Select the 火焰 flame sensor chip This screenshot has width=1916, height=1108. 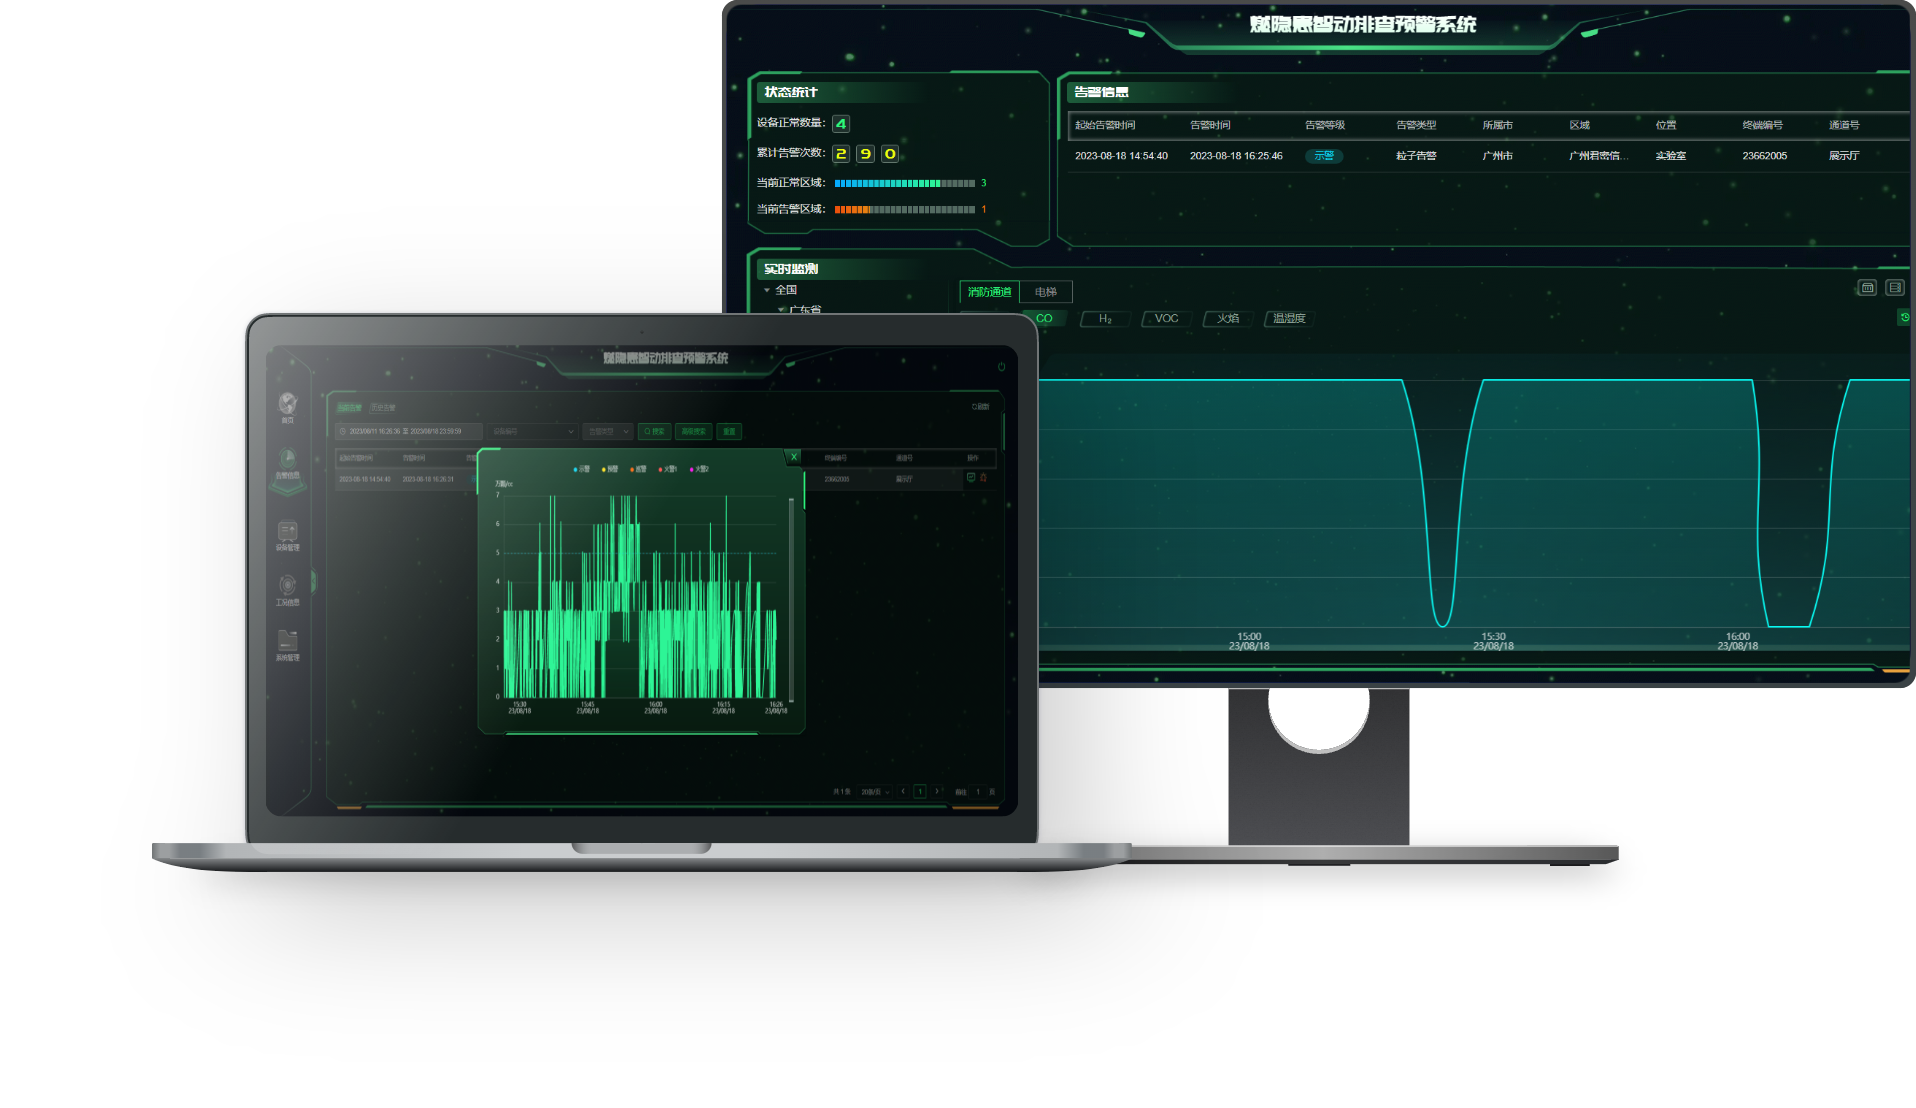pos(1228,319)
